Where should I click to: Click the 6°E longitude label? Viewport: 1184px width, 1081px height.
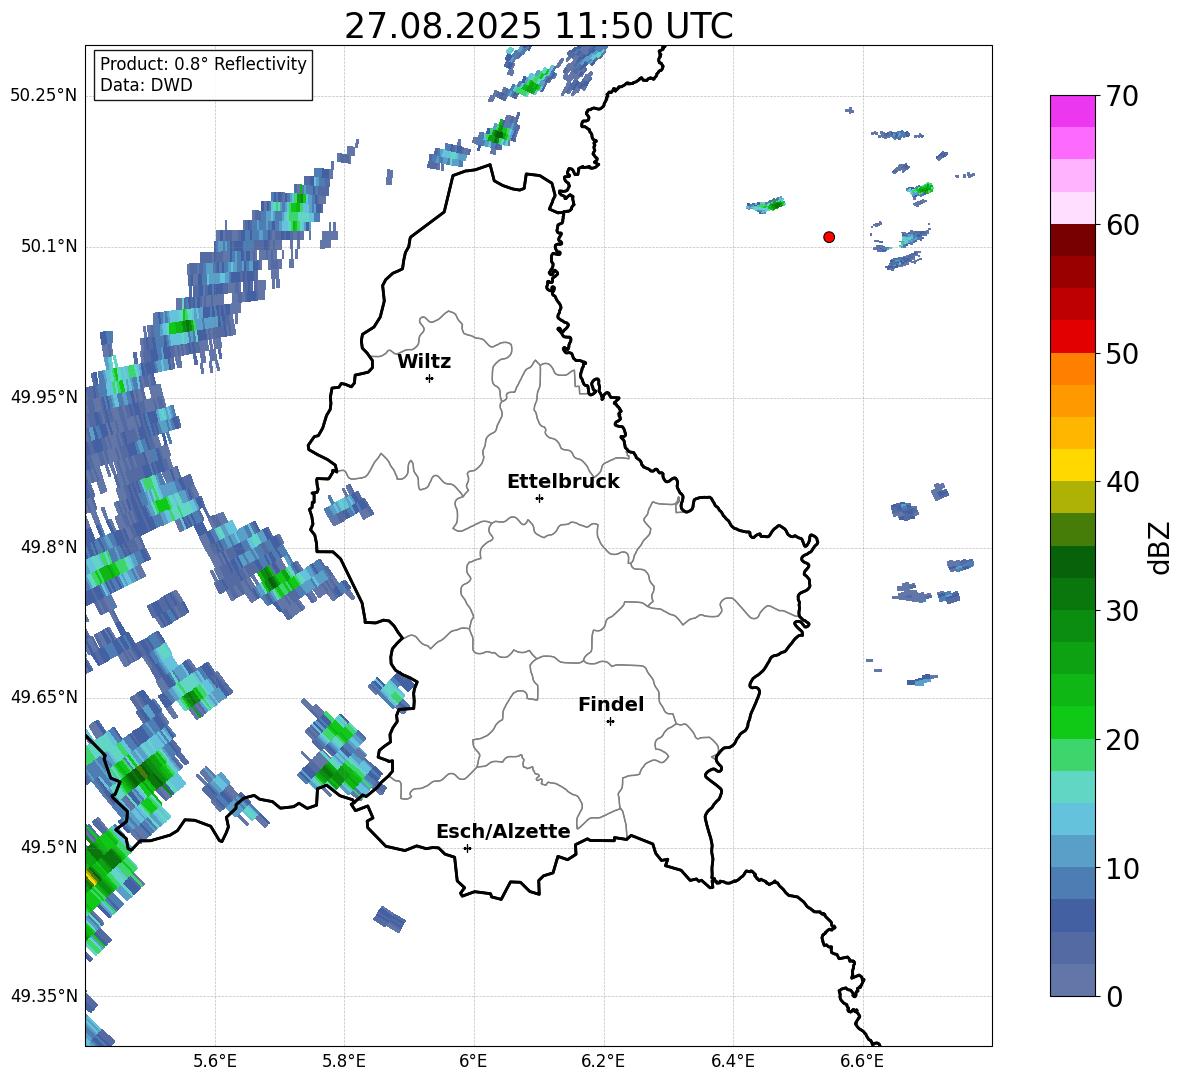tap(473, 1062)
